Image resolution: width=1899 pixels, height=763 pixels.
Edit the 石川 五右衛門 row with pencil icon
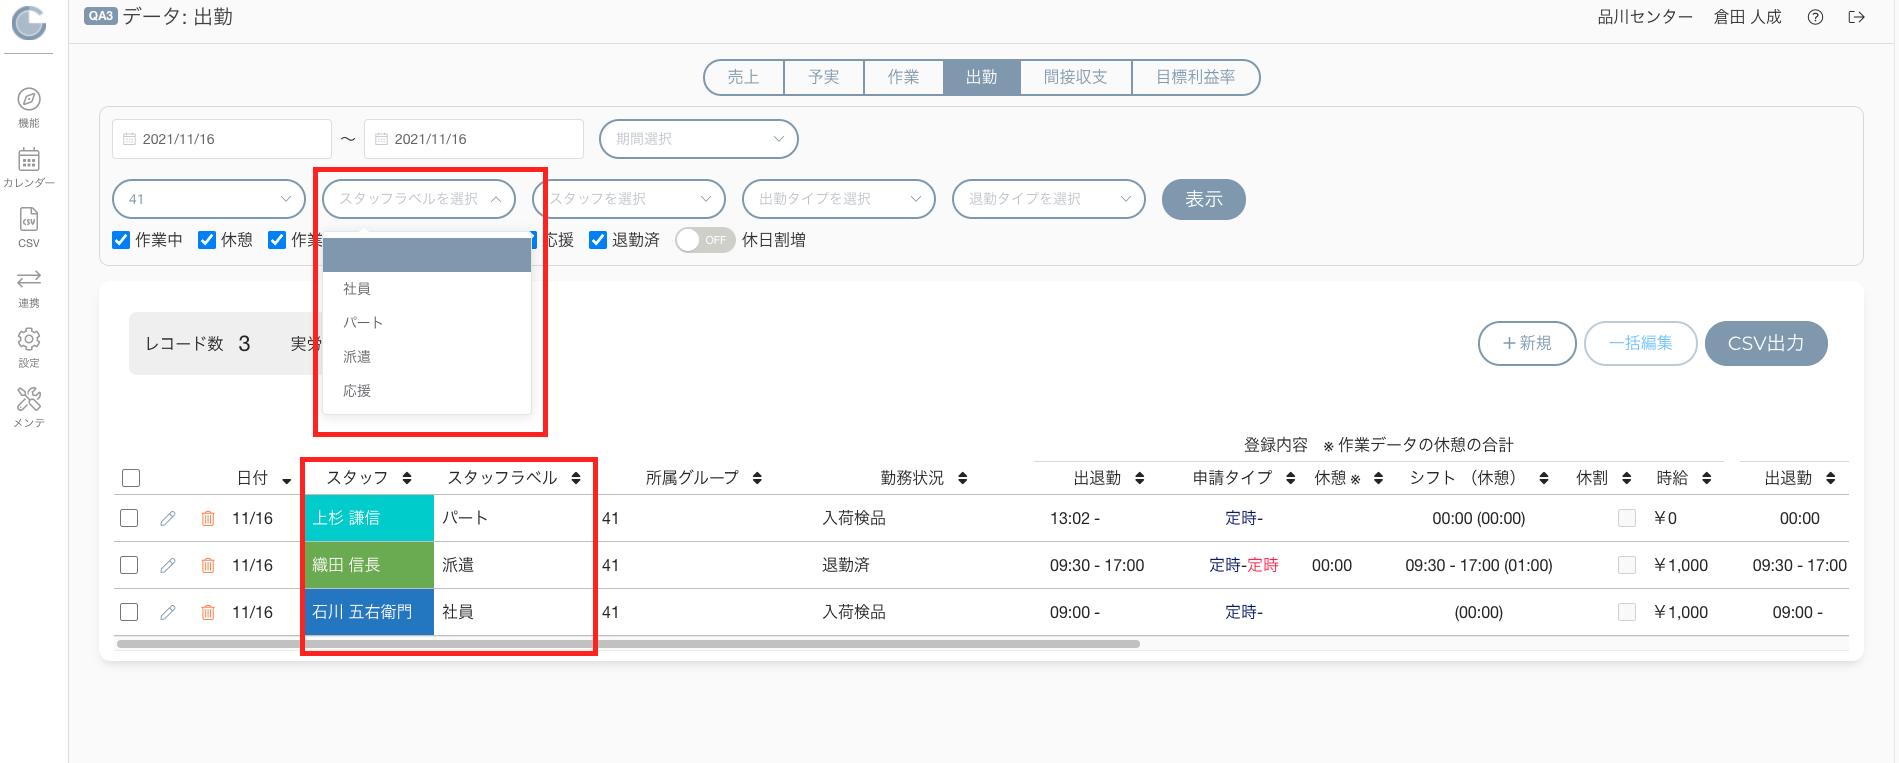[x=168, y=612]
